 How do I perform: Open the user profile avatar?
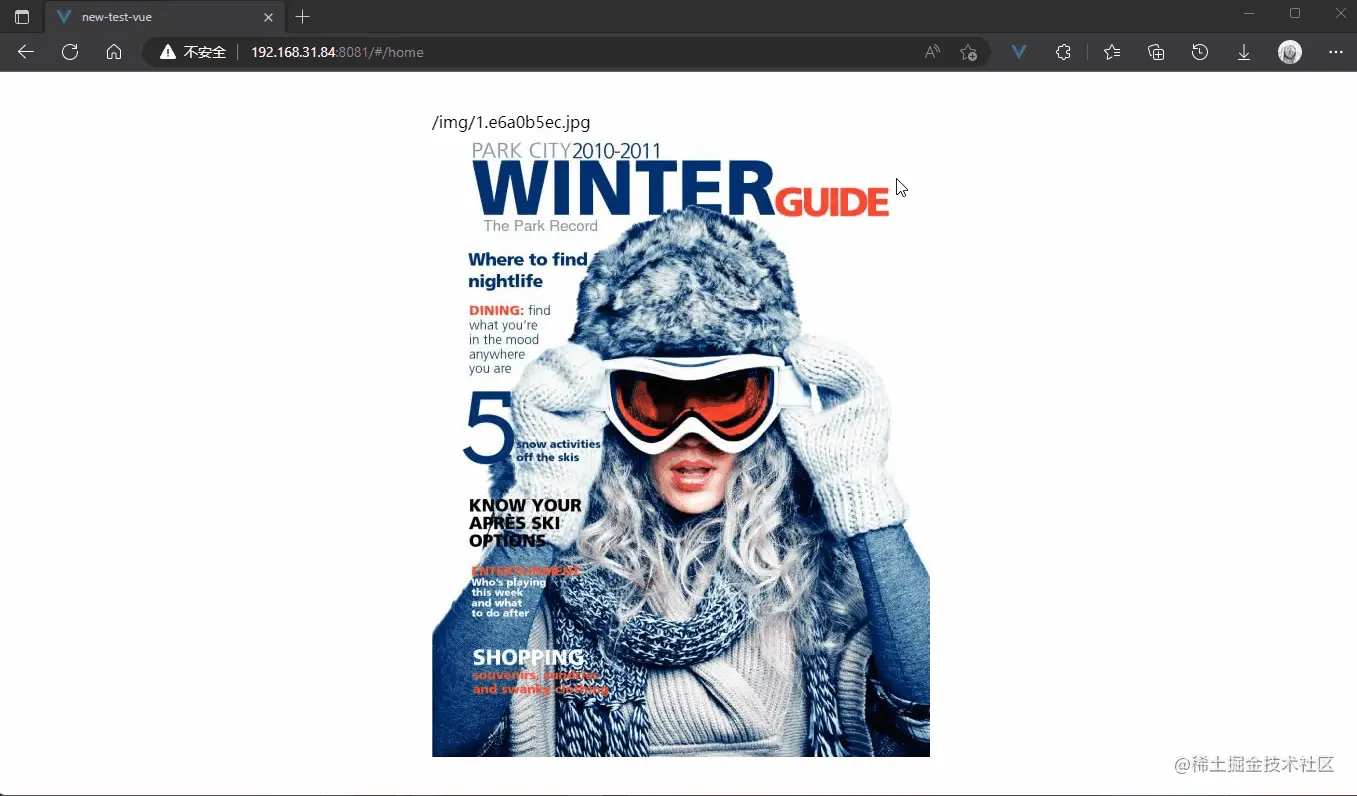pos(1290,52)
